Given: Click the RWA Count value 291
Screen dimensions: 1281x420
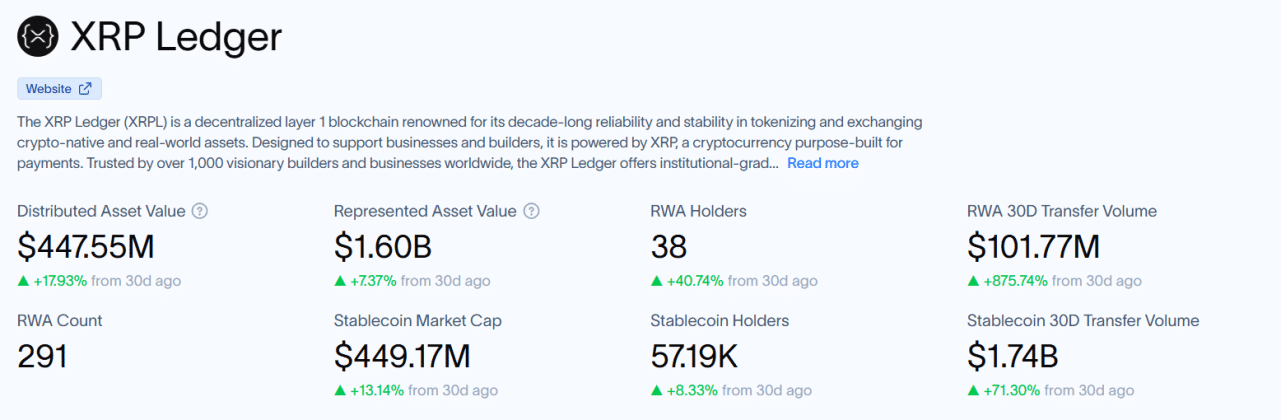Looking at the screenshot, I should click(x=42, y=356).
